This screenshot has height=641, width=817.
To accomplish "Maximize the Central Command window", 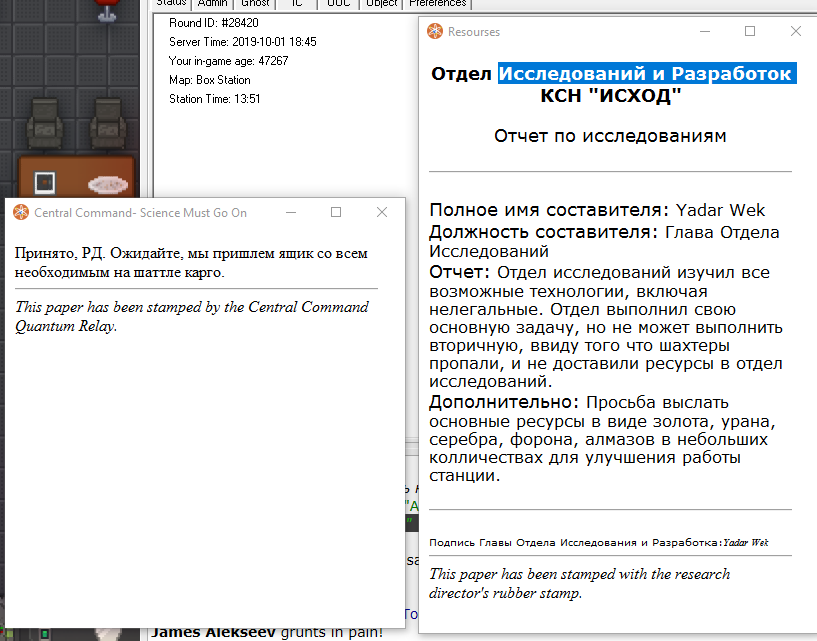I will point(336,212).
